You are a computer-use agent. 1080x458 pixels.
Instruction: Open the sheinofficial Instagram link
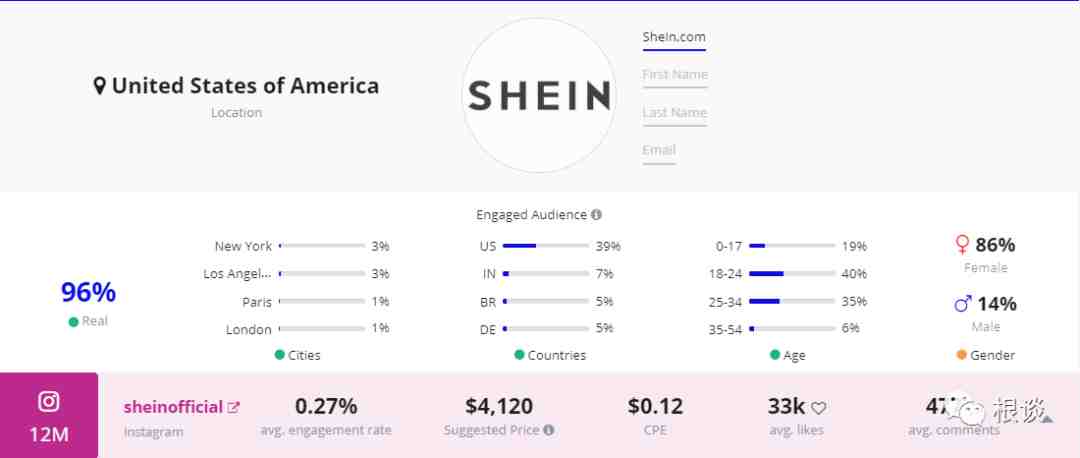(173, 407)
